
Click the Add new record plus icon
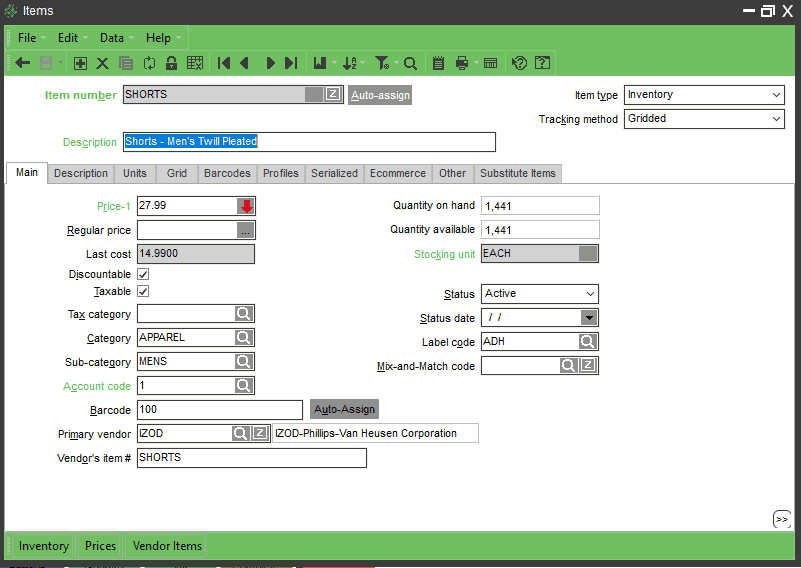(x=80, y=63)
